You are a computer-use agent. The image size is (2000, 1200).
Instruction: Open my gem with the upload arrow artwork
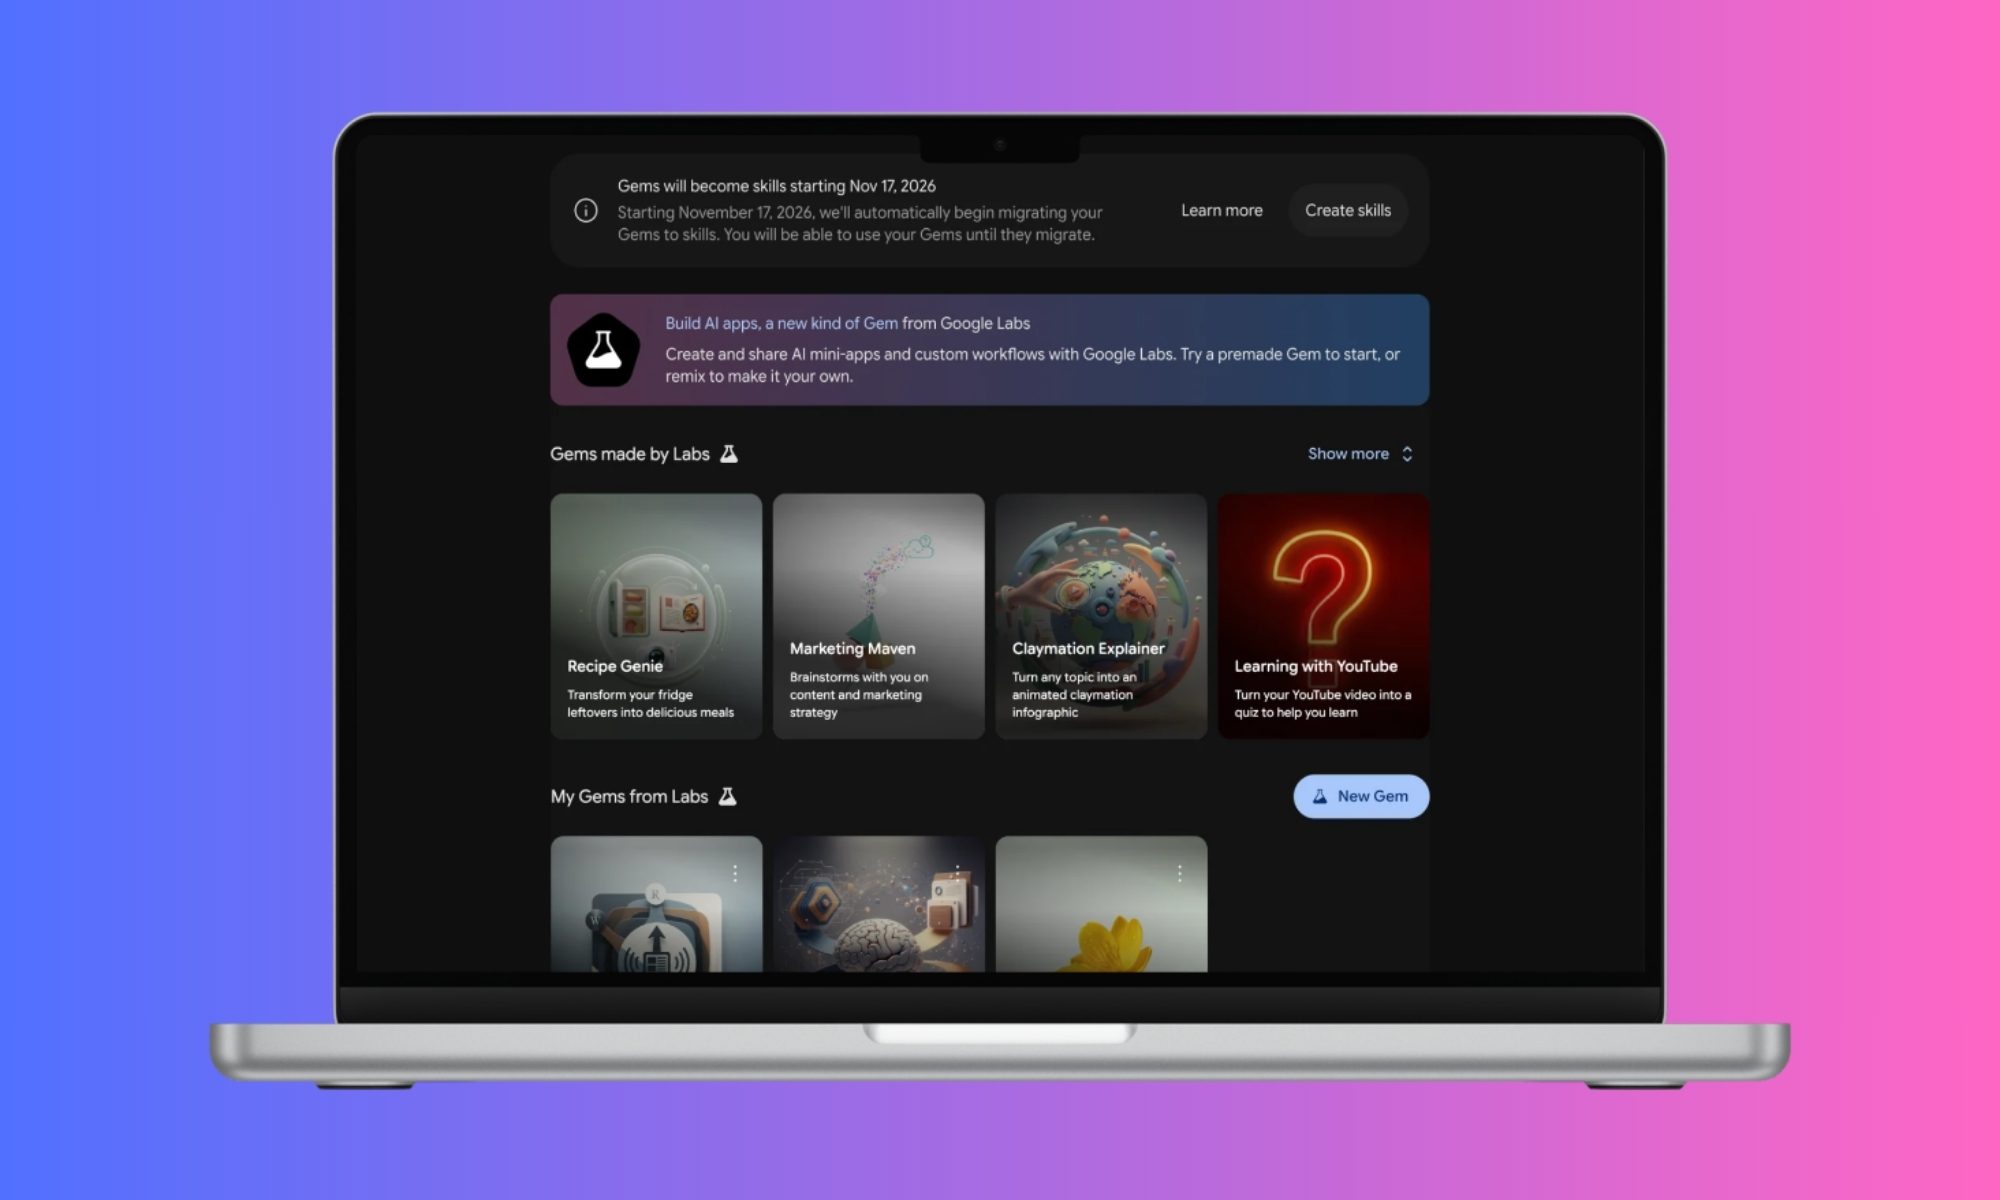(656, 904)
